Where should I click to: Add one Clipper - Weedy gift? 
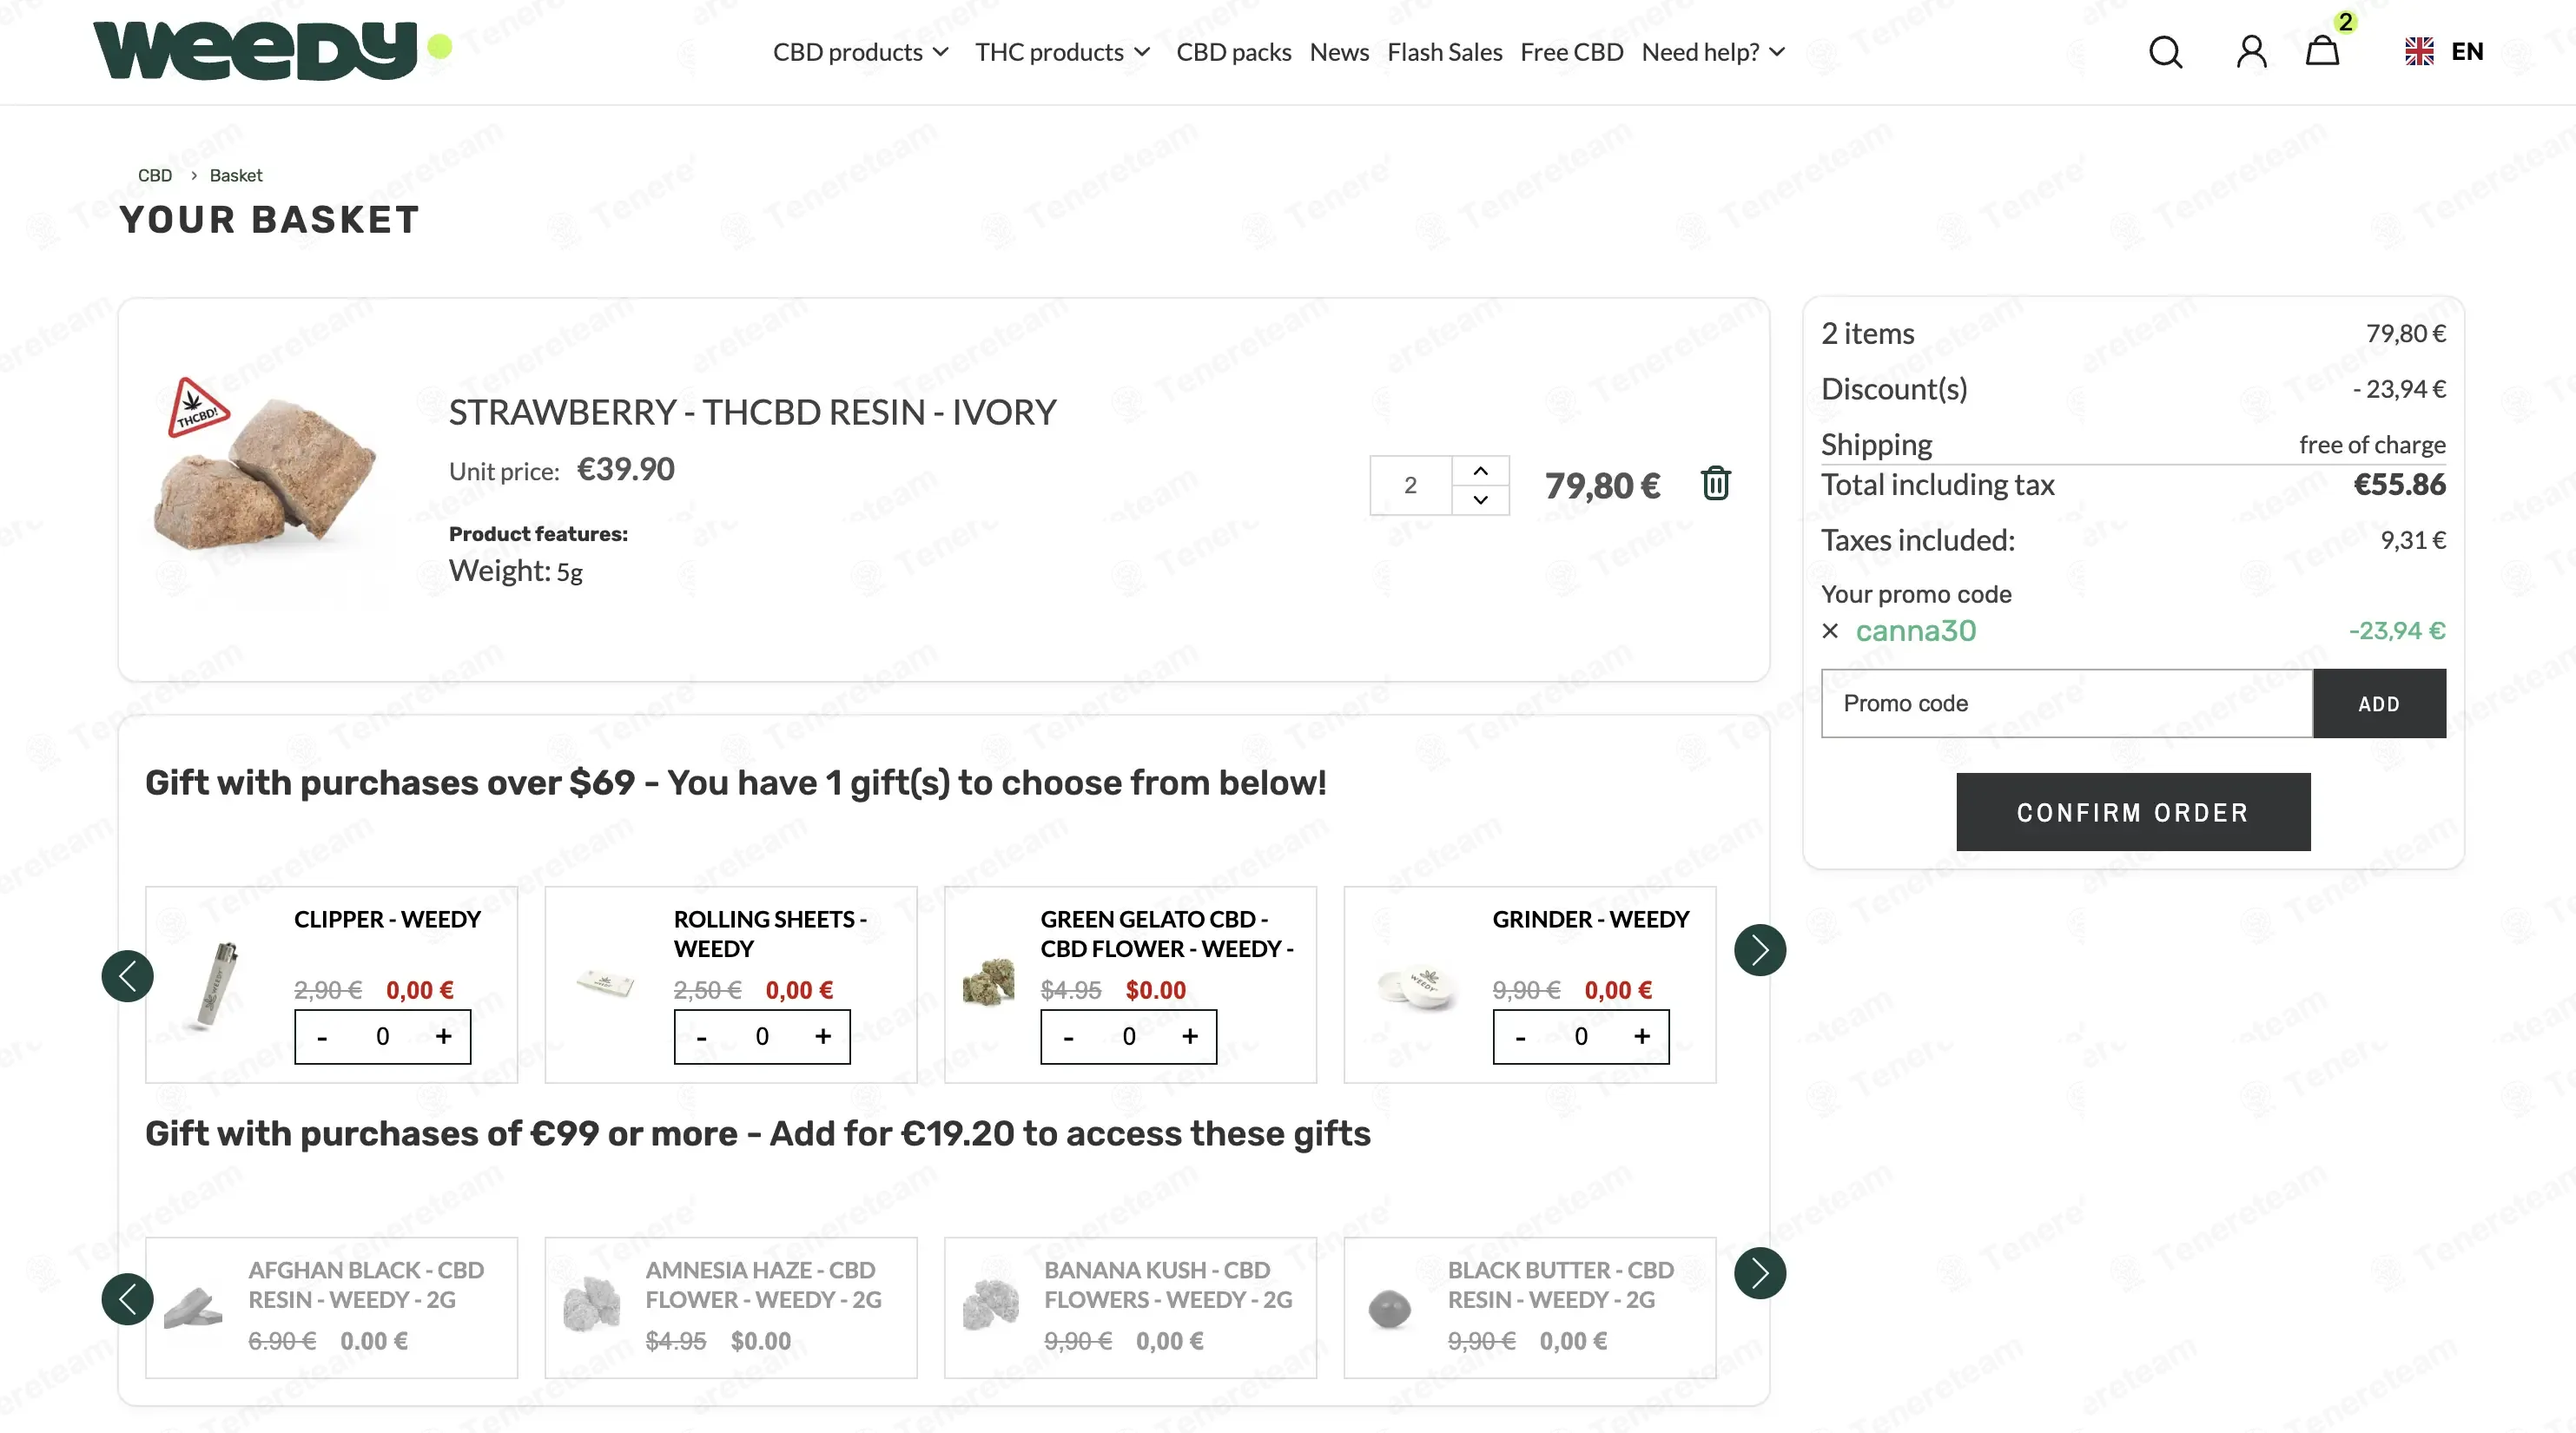443,1036
